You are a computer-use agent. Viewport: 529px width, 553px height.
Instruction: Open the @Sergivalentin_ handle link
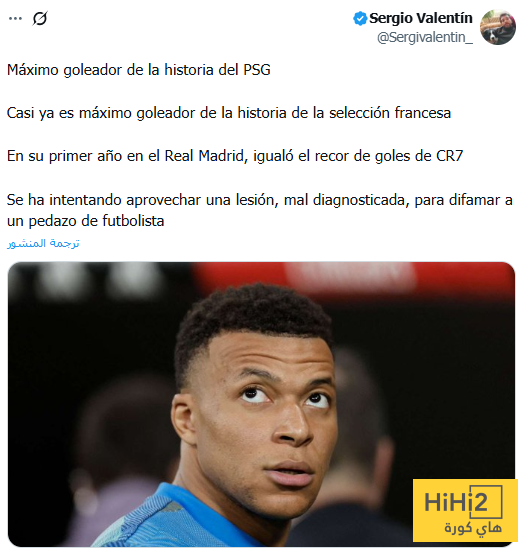[x=425, y=37]
